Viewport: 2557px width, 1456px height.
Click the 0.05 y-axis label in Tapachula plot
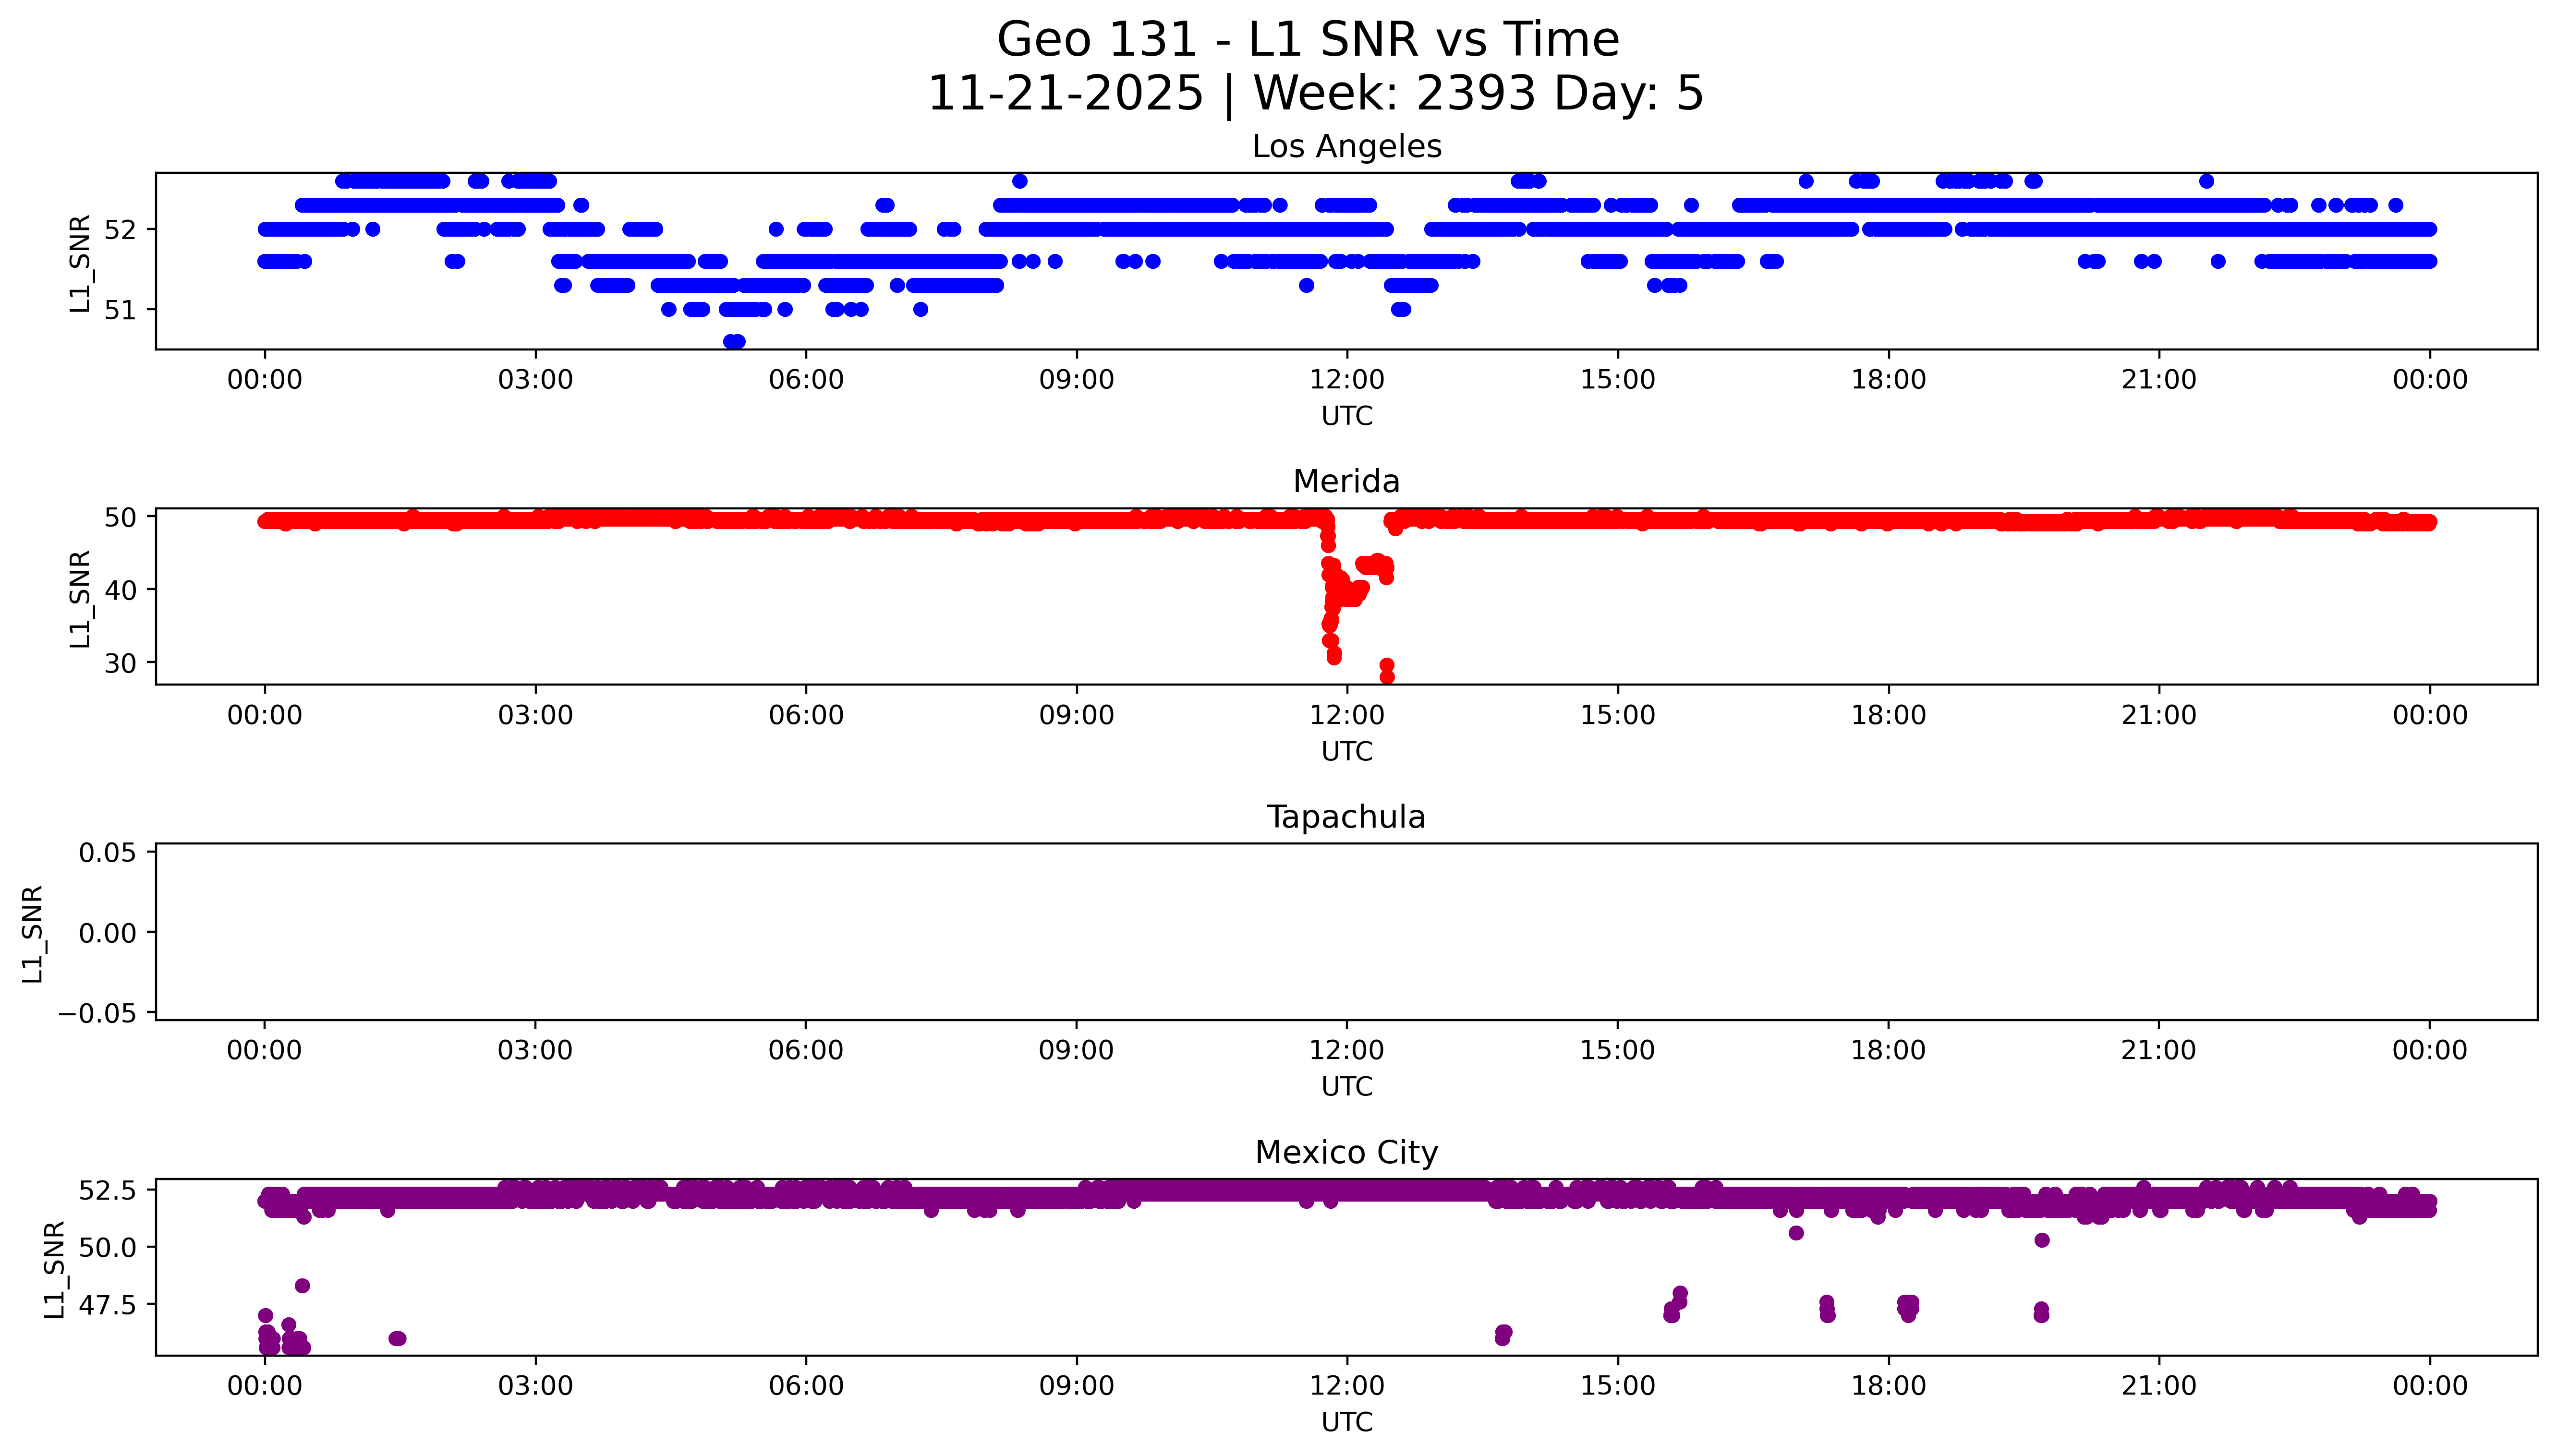[107, 852]
